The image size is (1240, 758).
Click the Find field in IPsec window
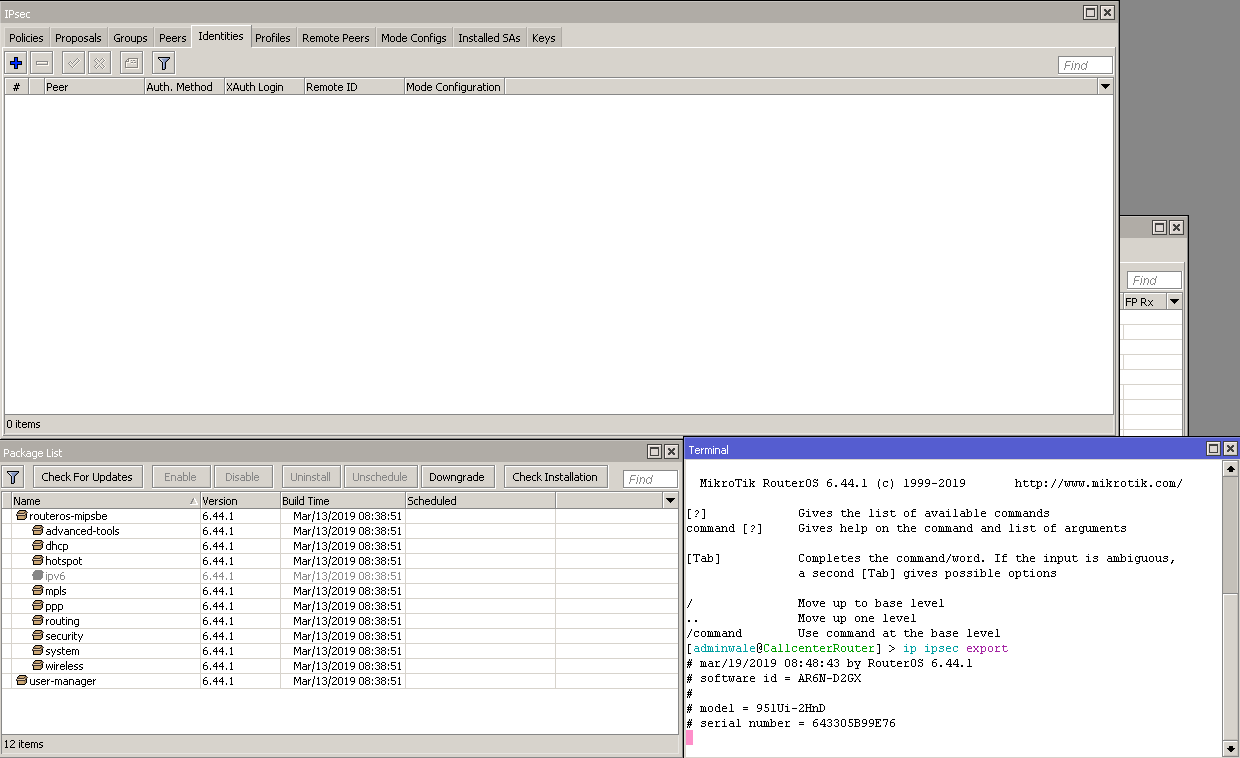1085,65
